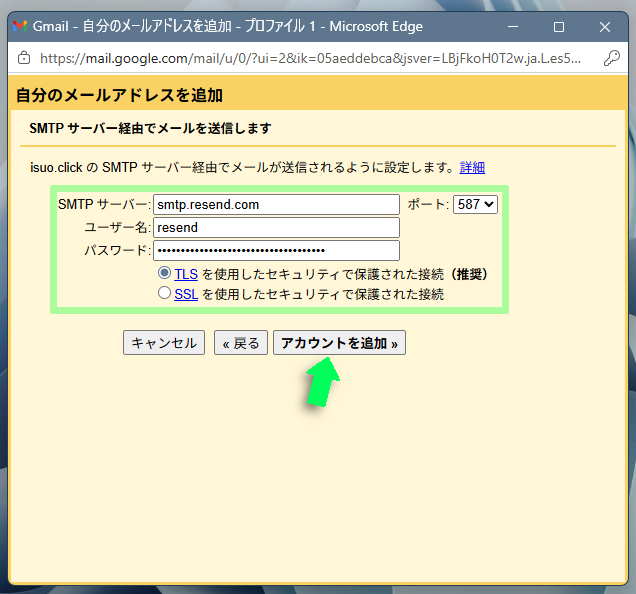Select the TLS secured connection option

pos(164,273)
